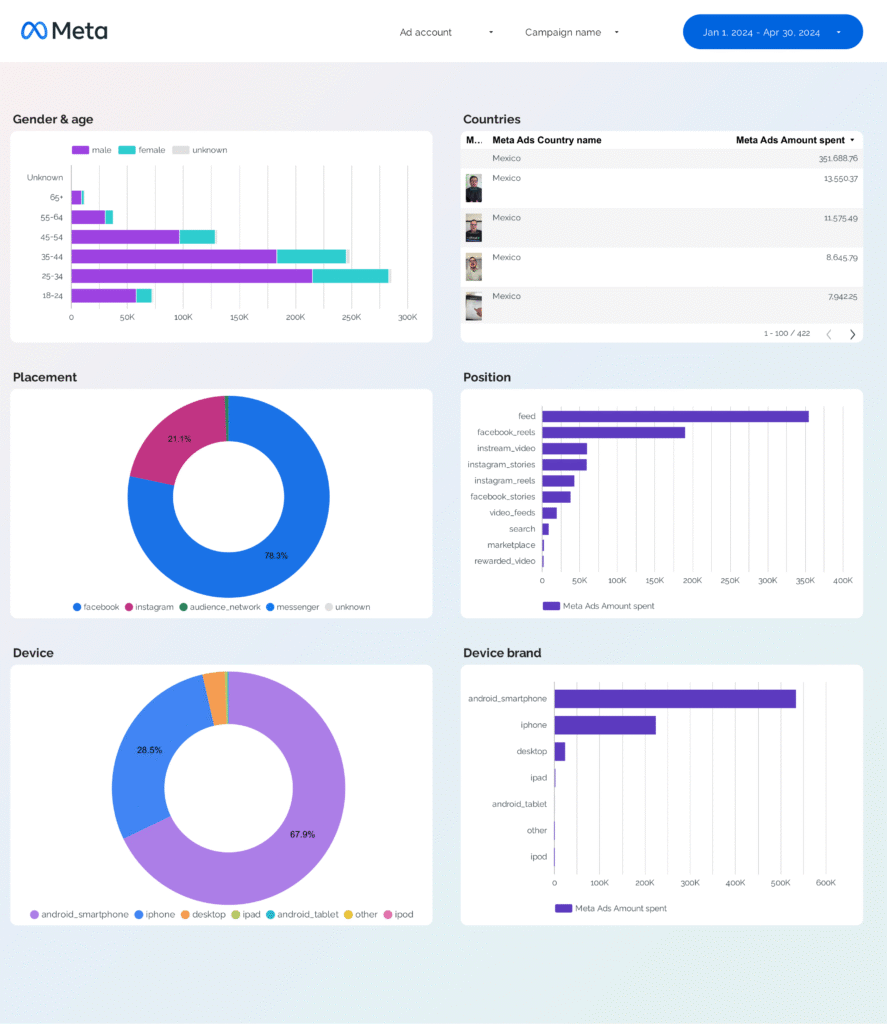Image resolution: width=887 pixels, height=1024 pixels.
Task: Open the date range picker
Action: pyautogui.click(x=773, y=32)
